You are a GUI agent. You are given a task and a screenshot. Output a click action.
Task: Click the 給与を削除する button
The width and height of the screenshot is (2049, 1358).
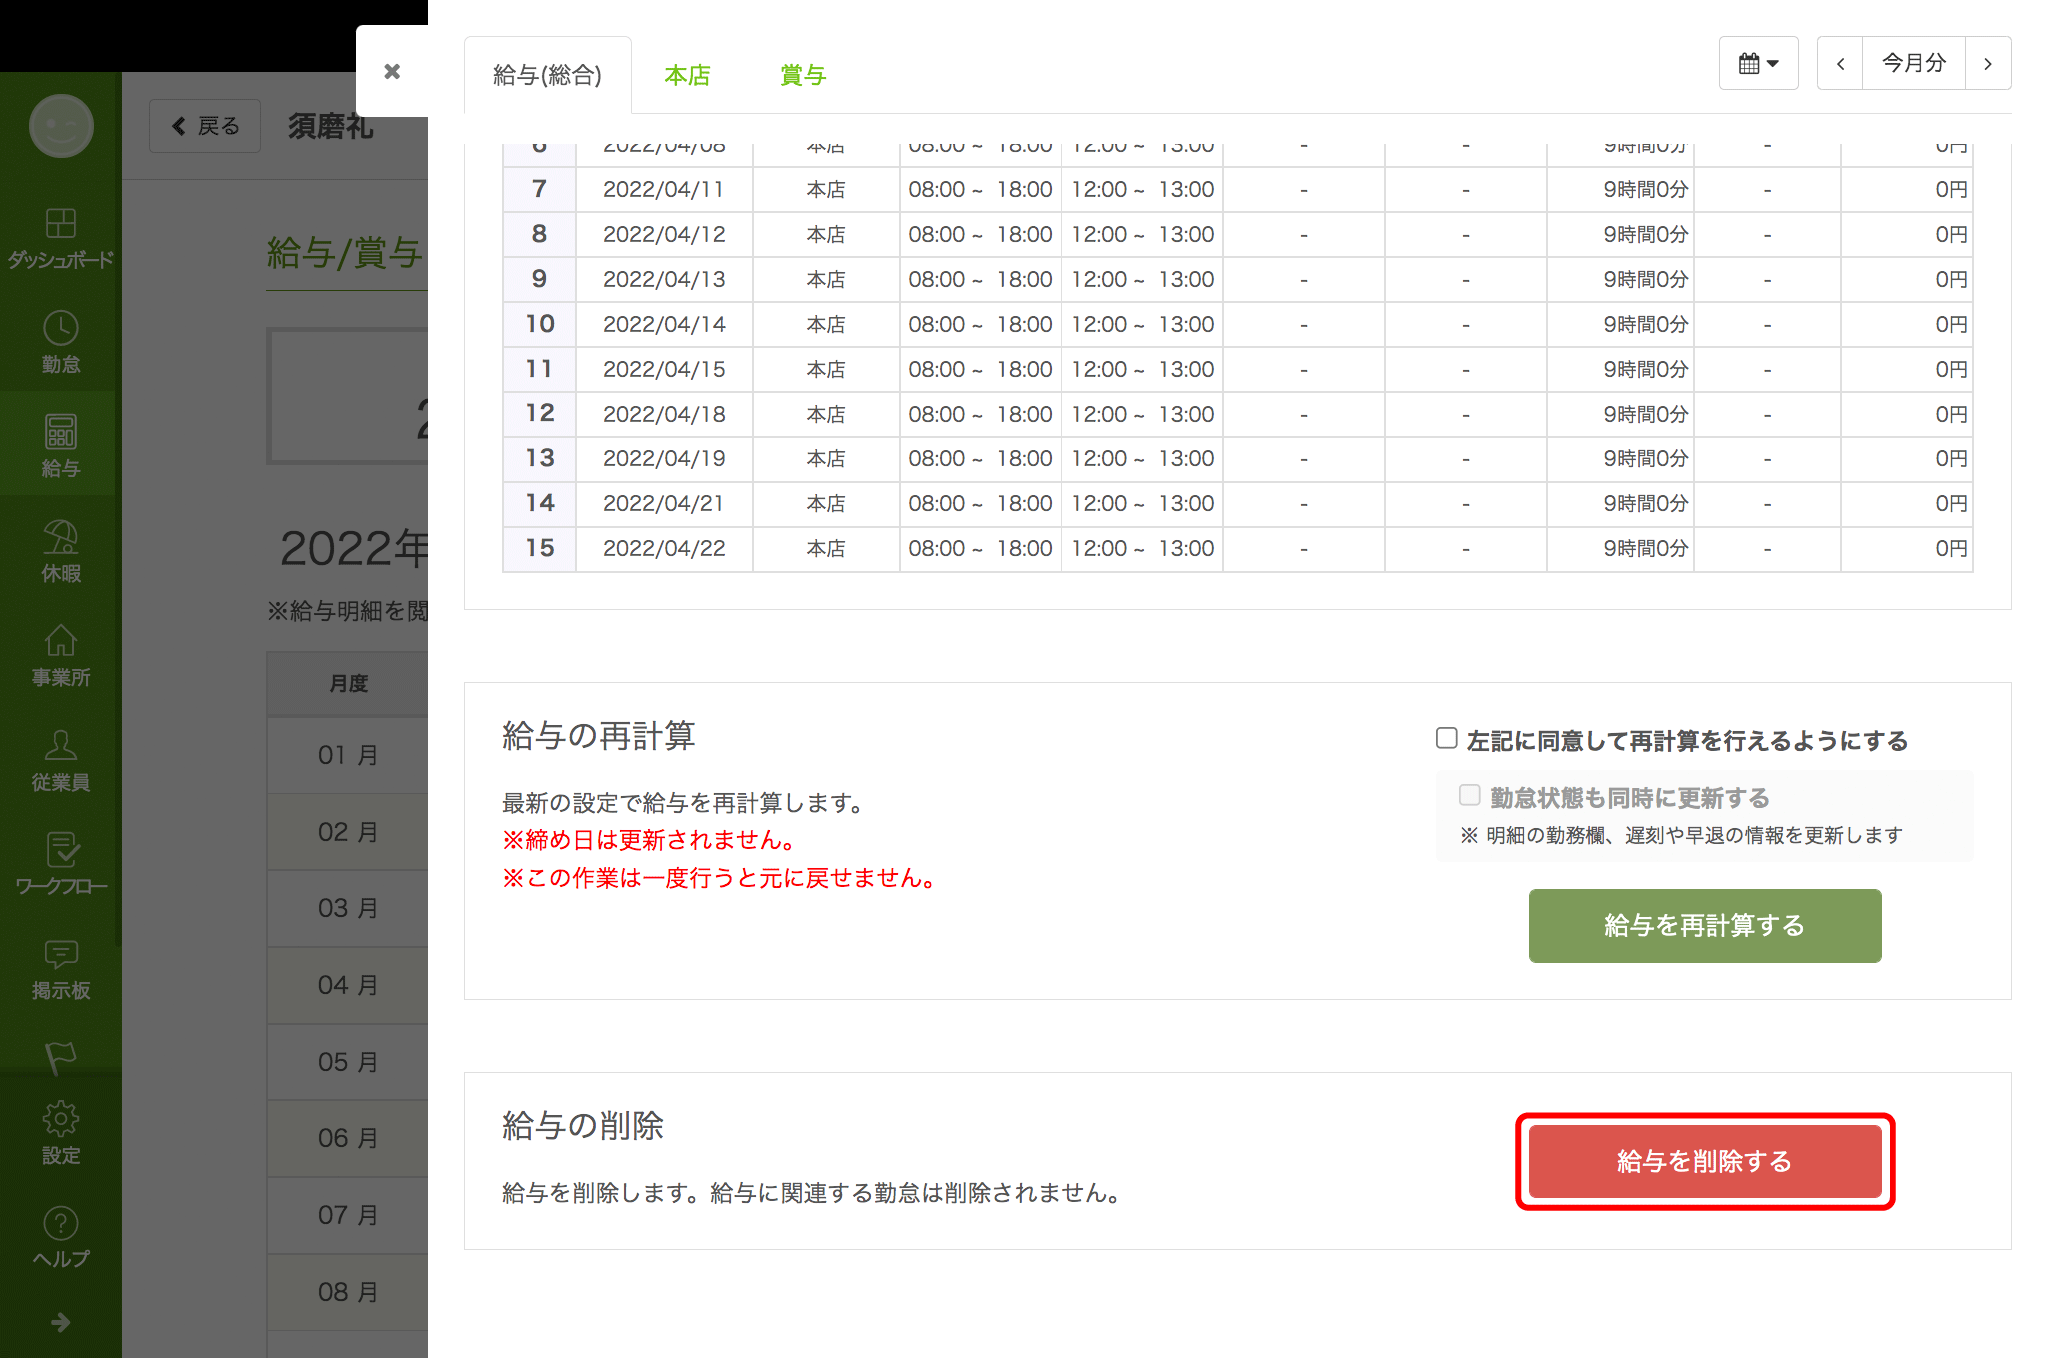click(x=1705, y=1161)
